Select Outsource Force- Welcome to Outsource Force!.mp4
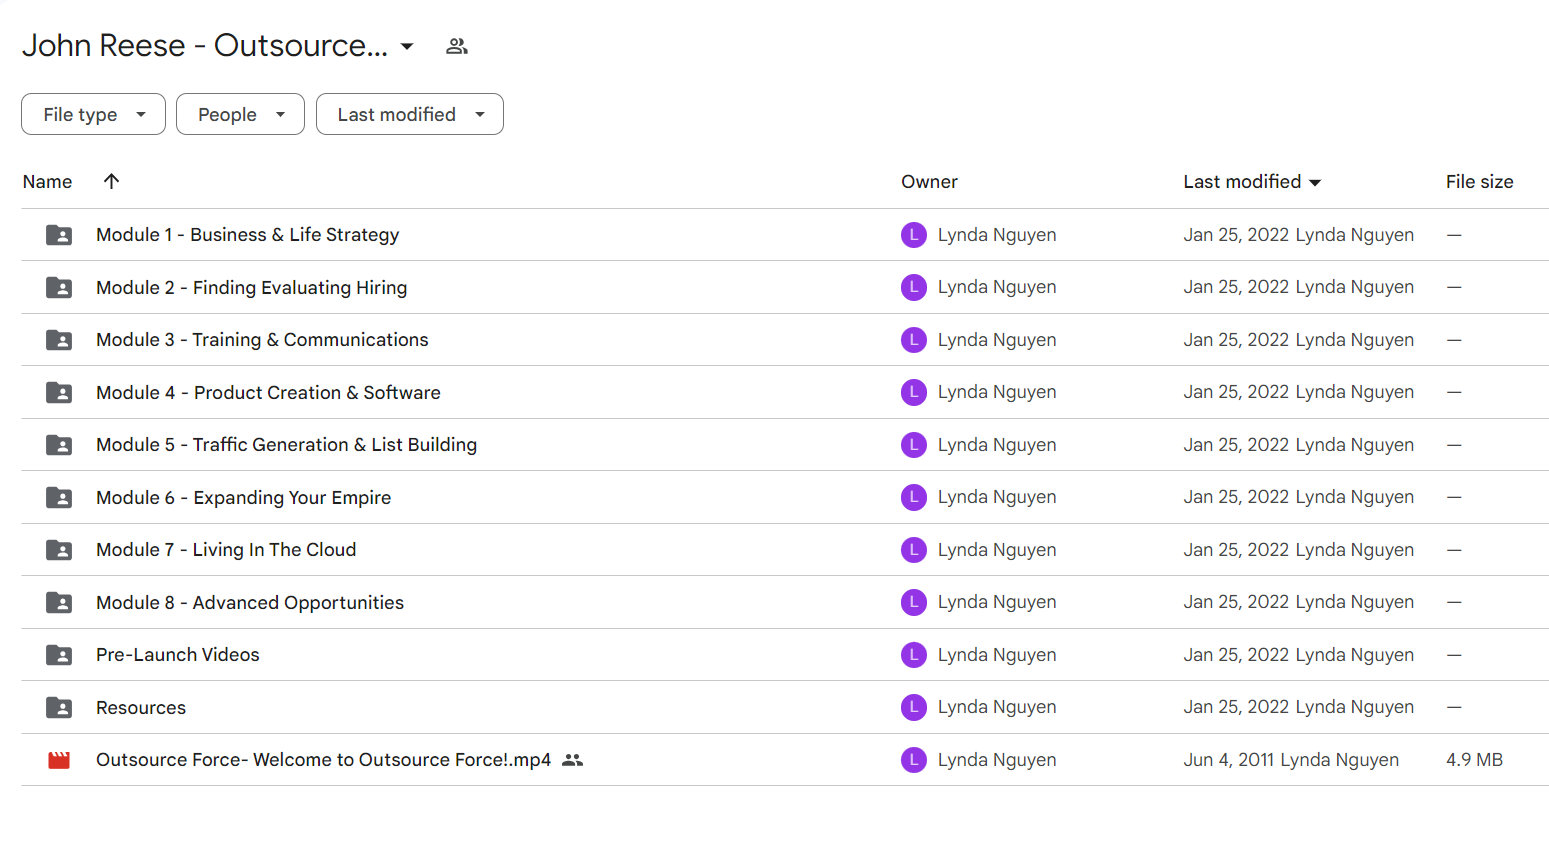Screen dimensions: 1549x849 pos(323,760)
